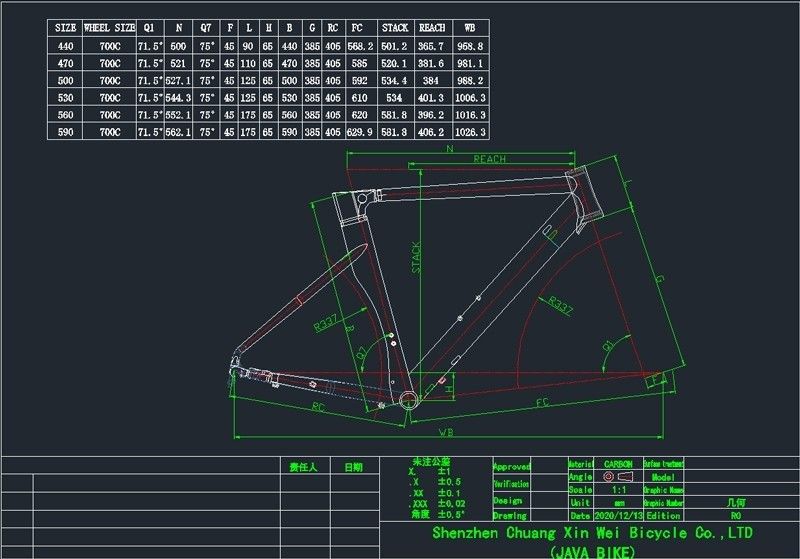
Task: Click the Approved label in the title block
Action: pyautogui.click(x=511, y=466)
